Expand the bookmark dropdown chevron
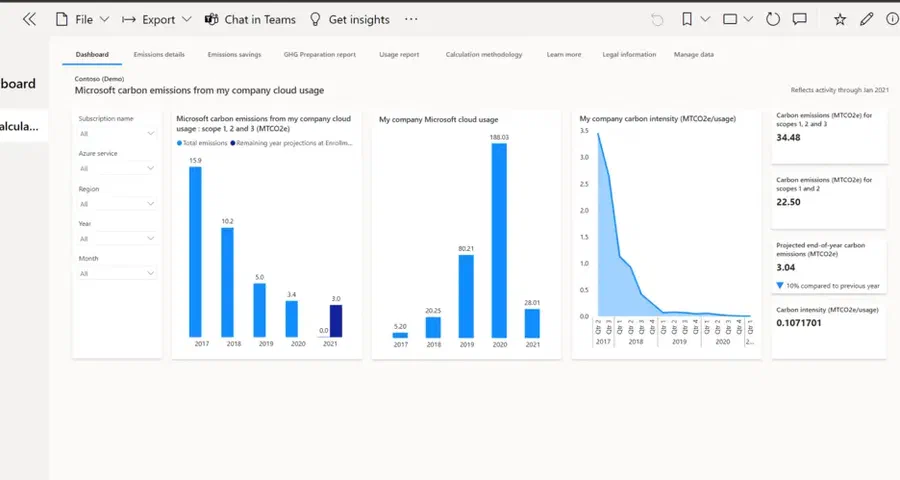900x480 pixels. point(705,20)
